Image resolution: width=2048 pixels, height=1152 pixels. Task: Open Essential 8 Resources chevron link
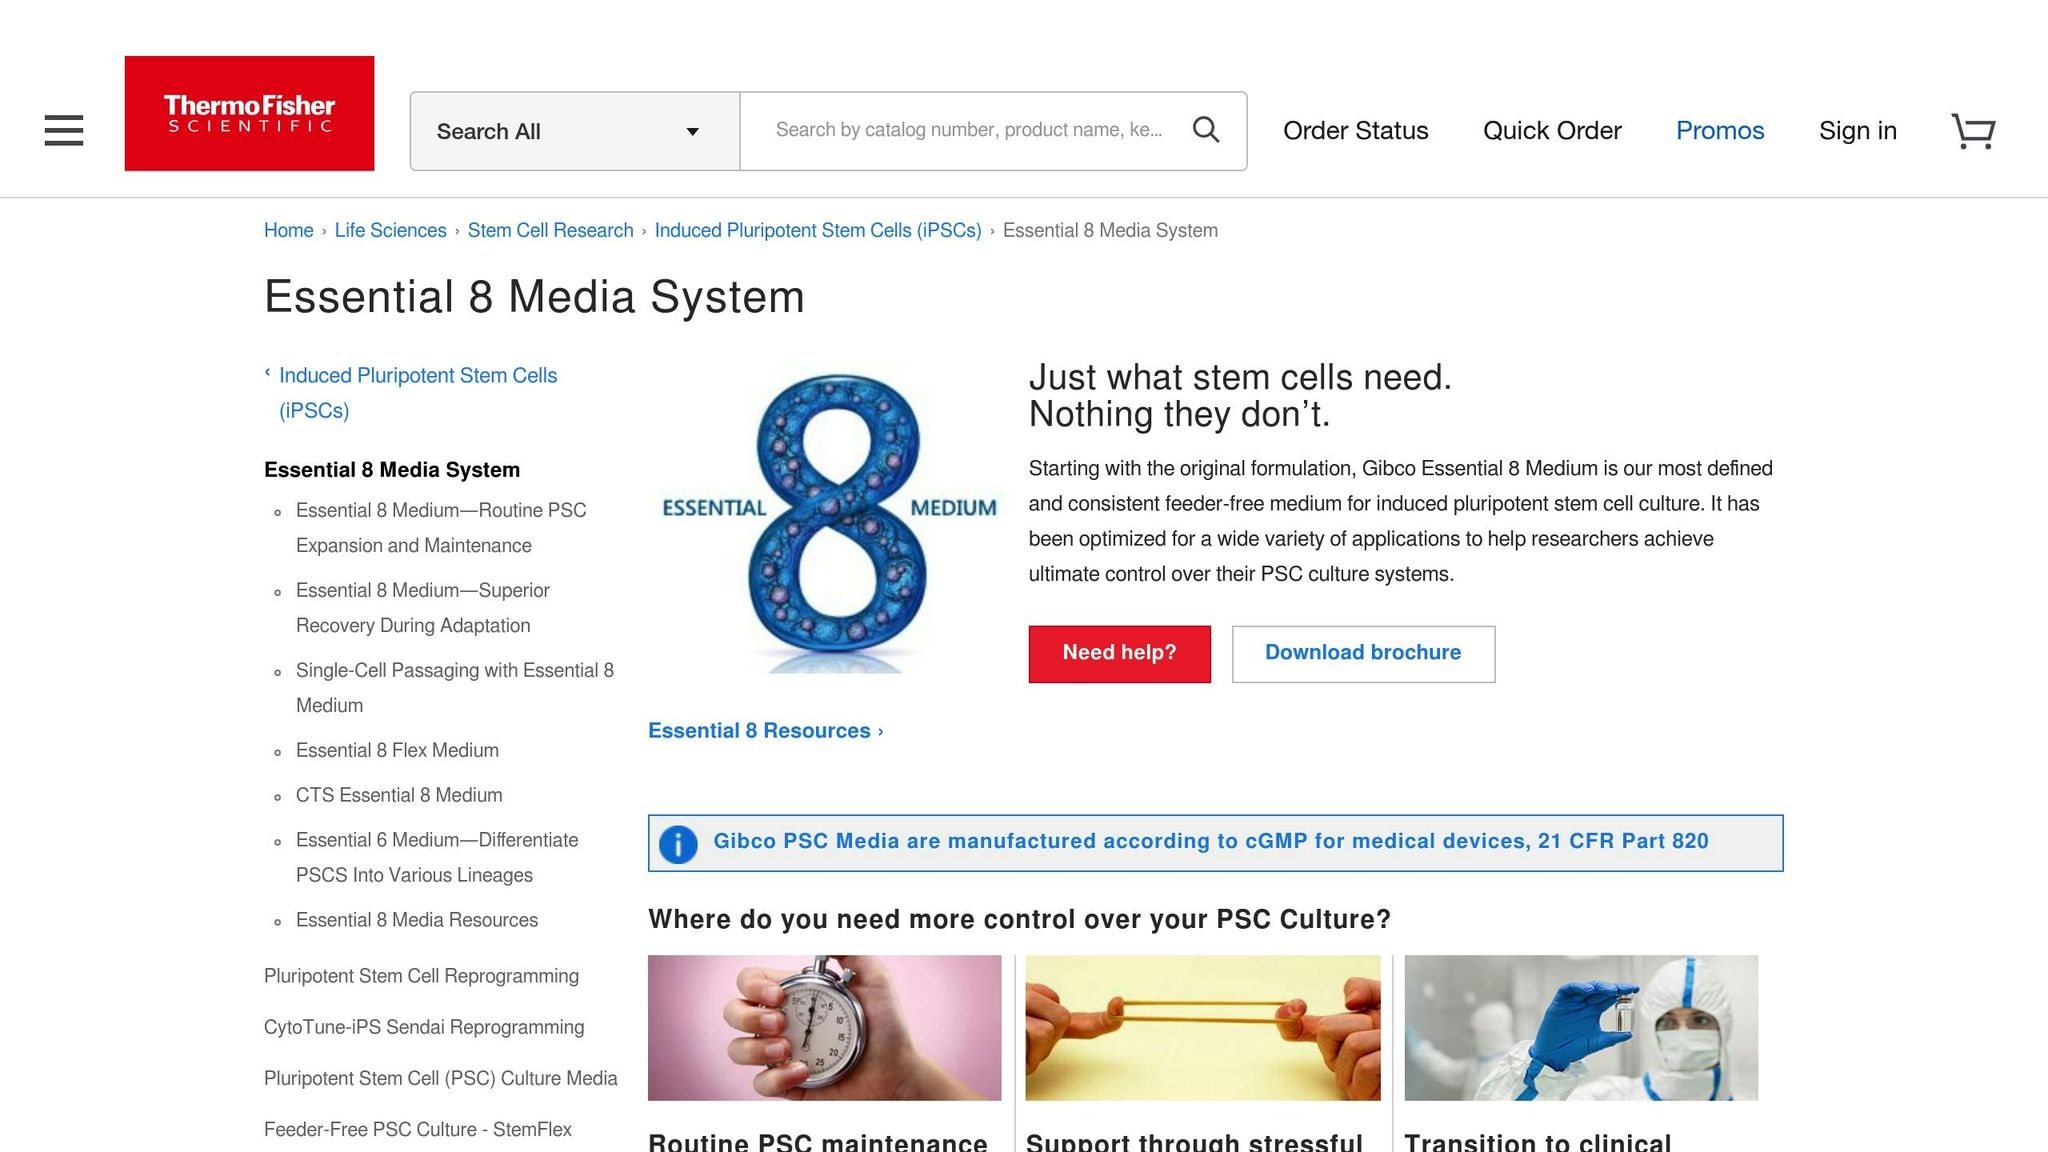pos(765,731)
